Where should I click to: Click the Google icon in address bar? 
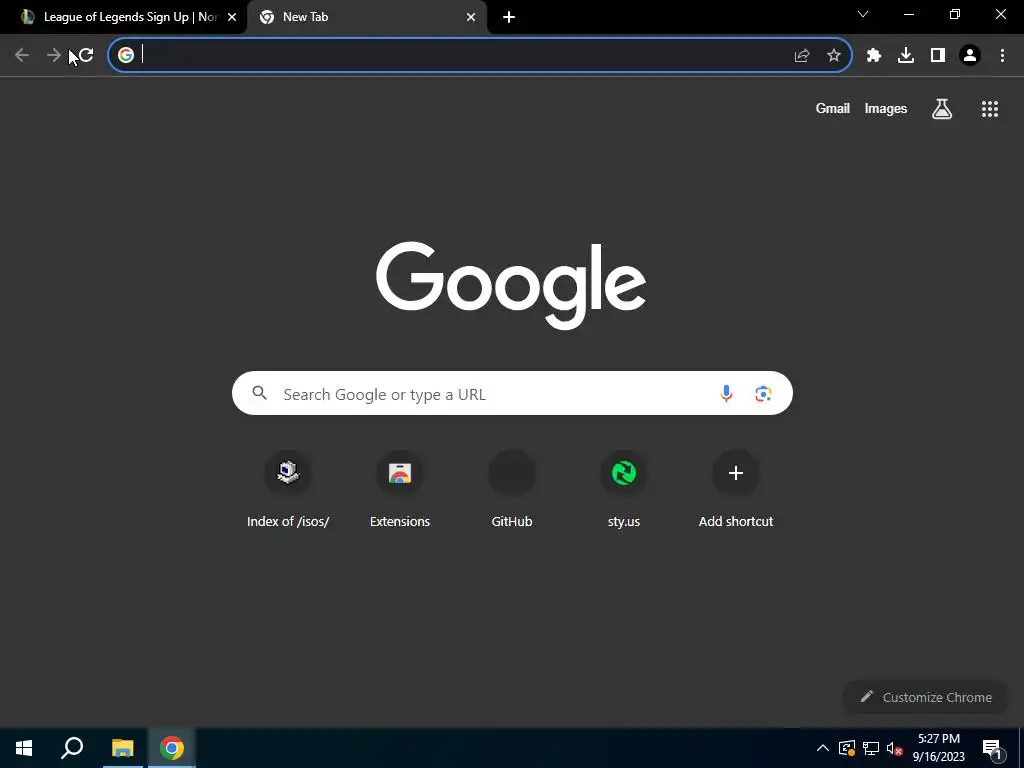125,56
